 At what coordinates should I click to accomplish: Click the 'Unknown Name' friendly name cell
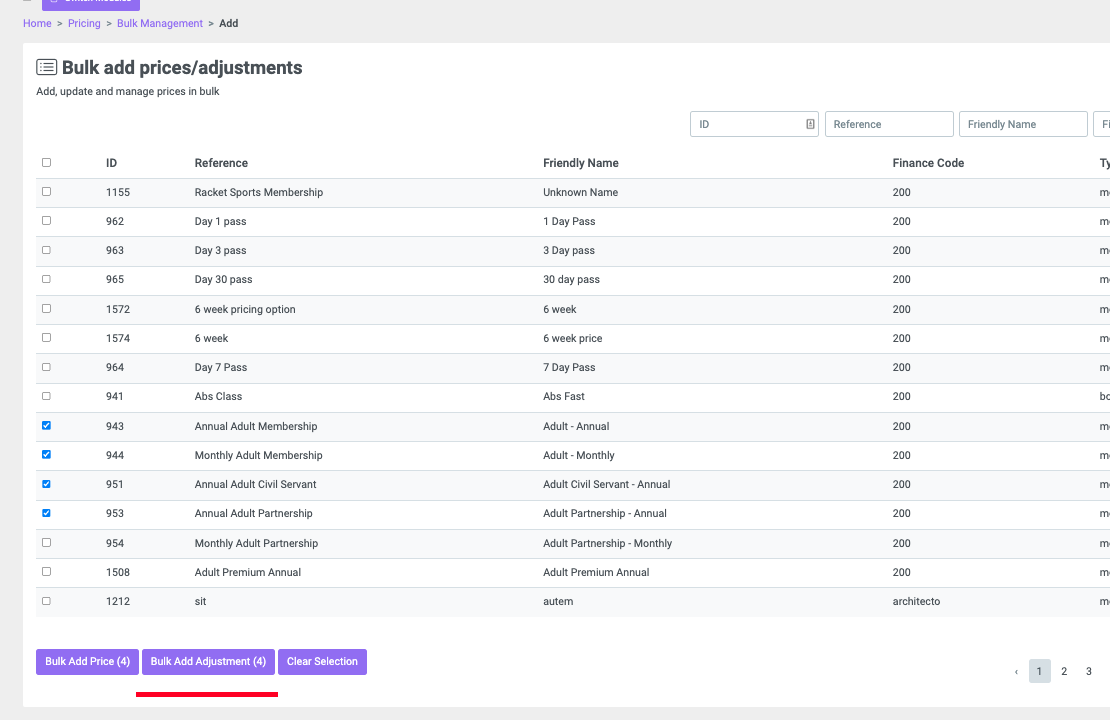tap(580, 192)
